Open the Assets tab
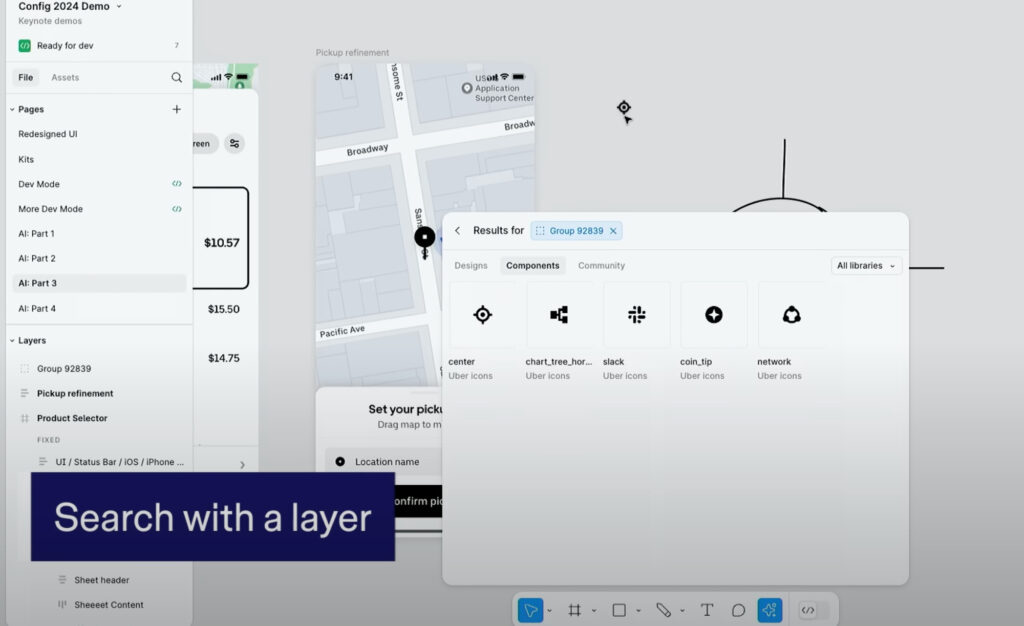The image size is (1024, 626). tap(65, 77)
